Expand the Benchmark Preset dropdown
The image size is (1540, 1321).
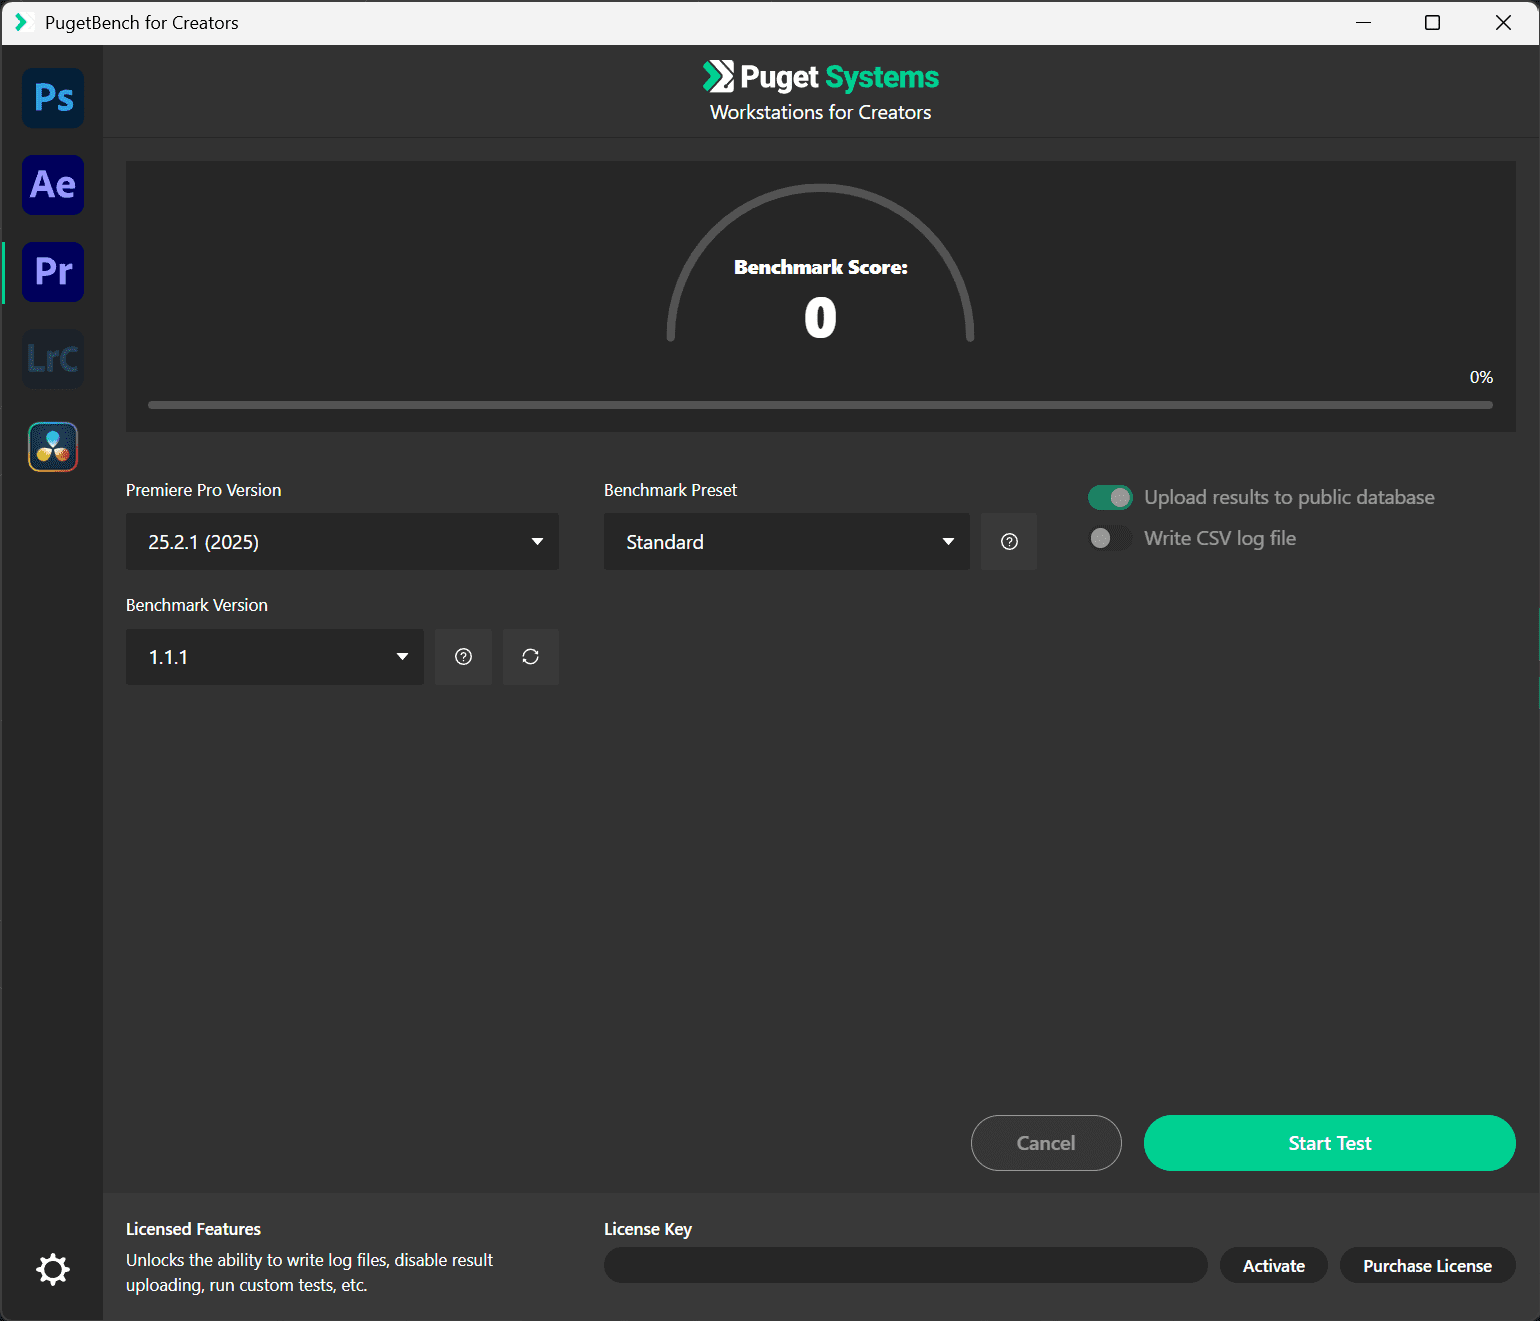tap(786, 541)
